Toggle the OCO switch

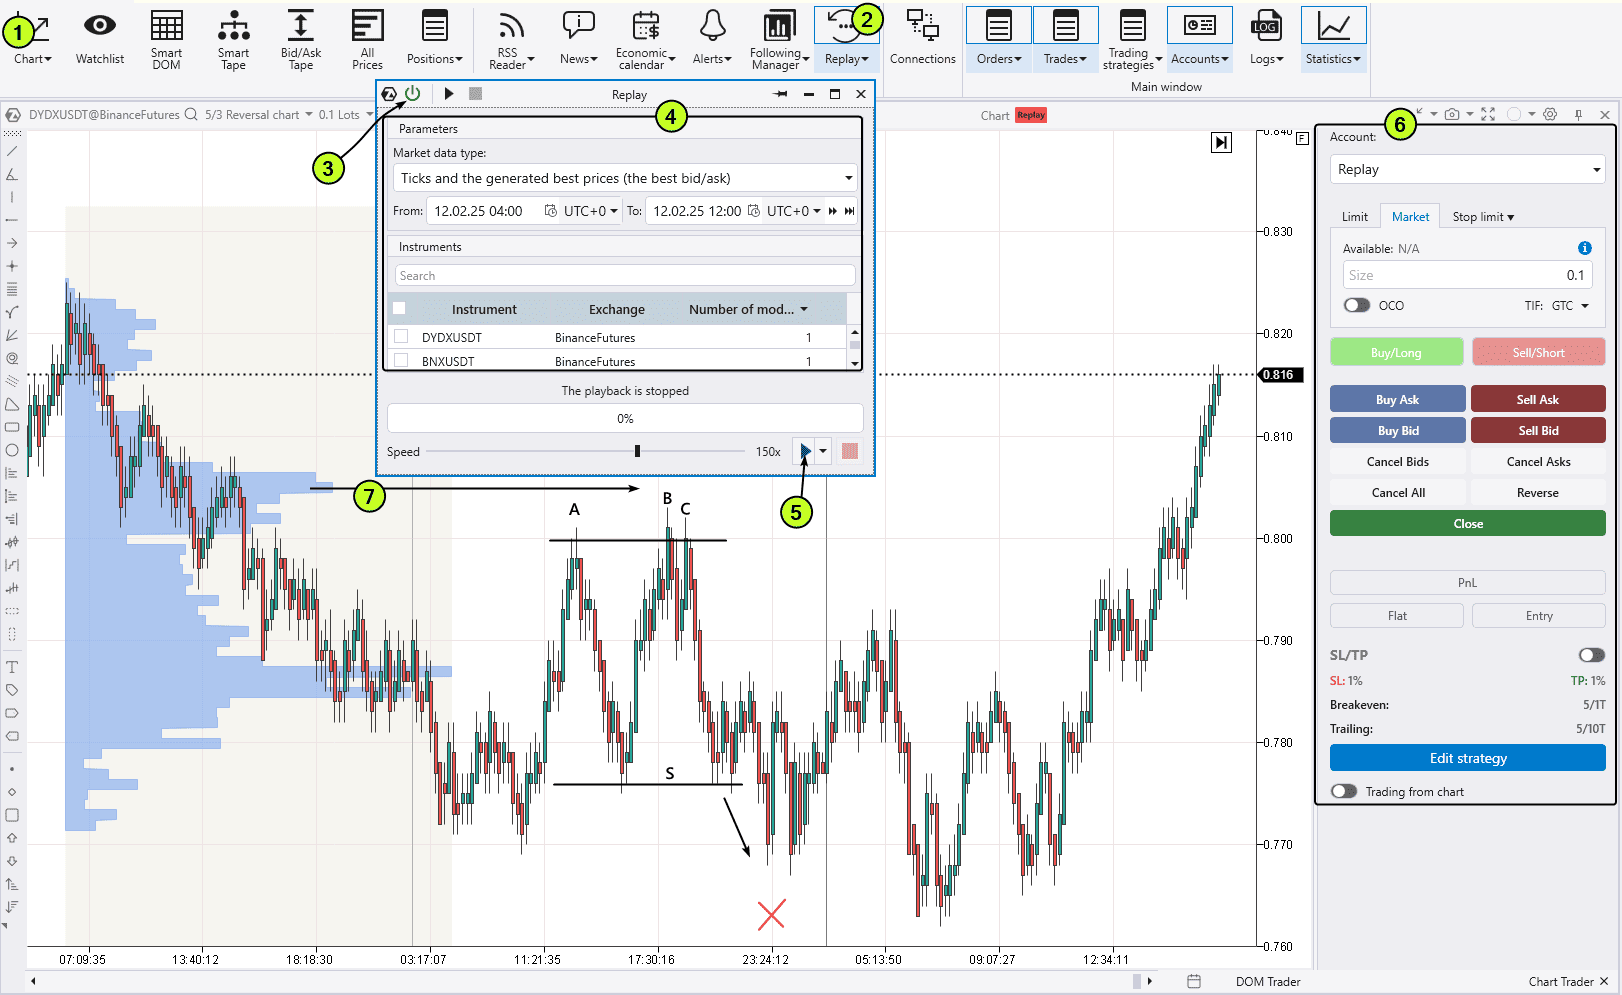point(1357,306)
